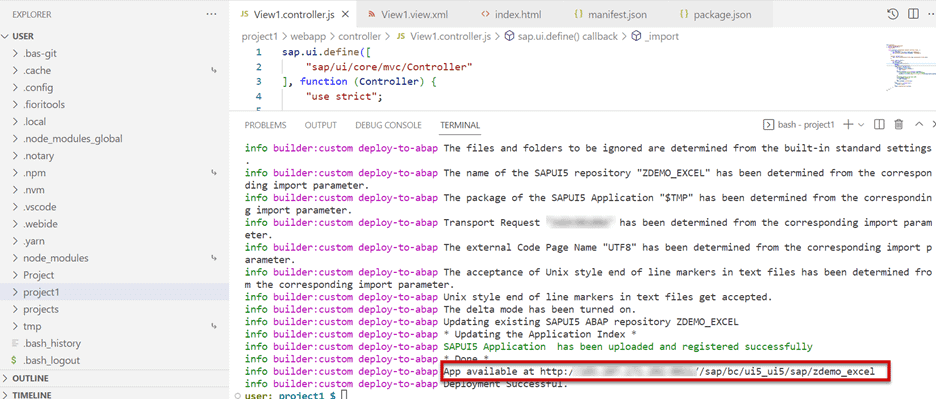Click the "use strict" code line
Viewport: 936px width, 399px height.
coord(343,96)
